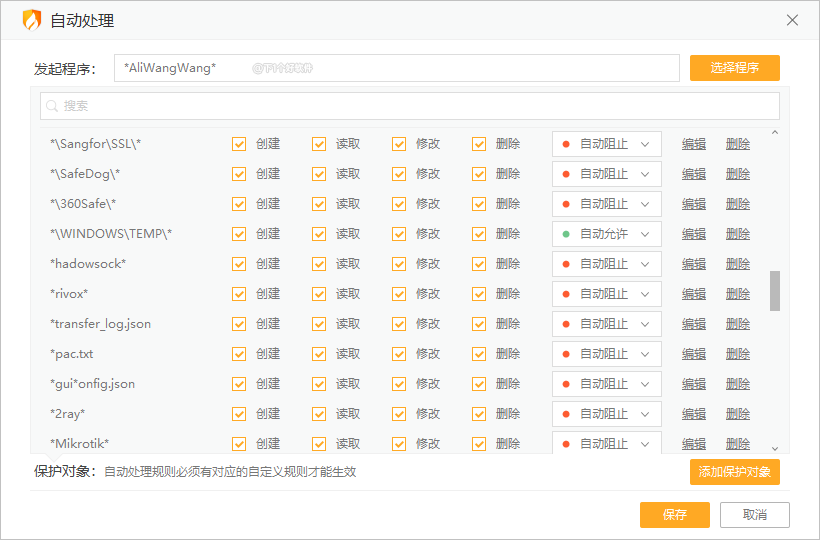Click the 添加保护对象 button
This screenshot has width=820, height=540.
point(734,472)
